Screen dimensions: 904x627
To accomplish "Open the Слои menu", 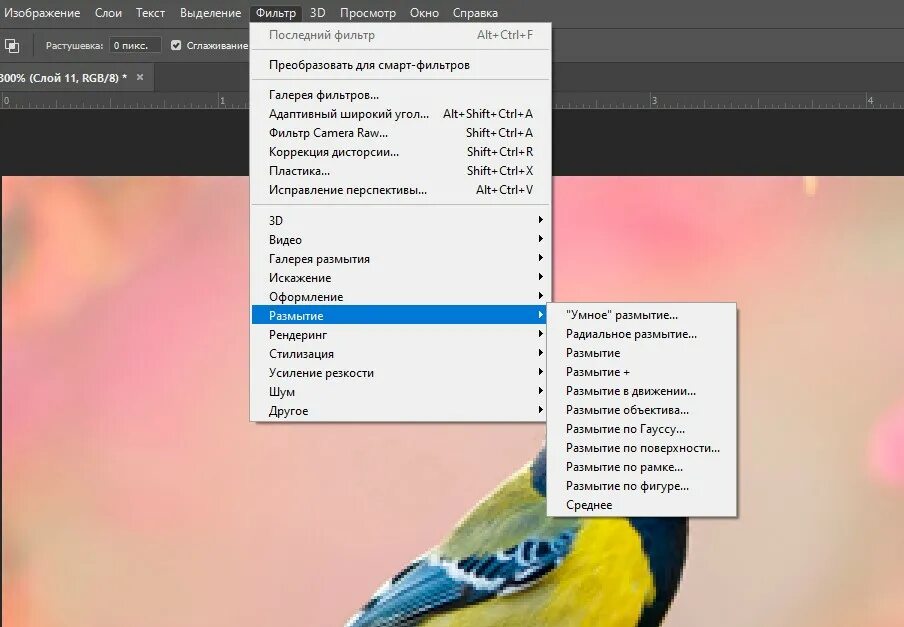I will click(x=108, y=13).
